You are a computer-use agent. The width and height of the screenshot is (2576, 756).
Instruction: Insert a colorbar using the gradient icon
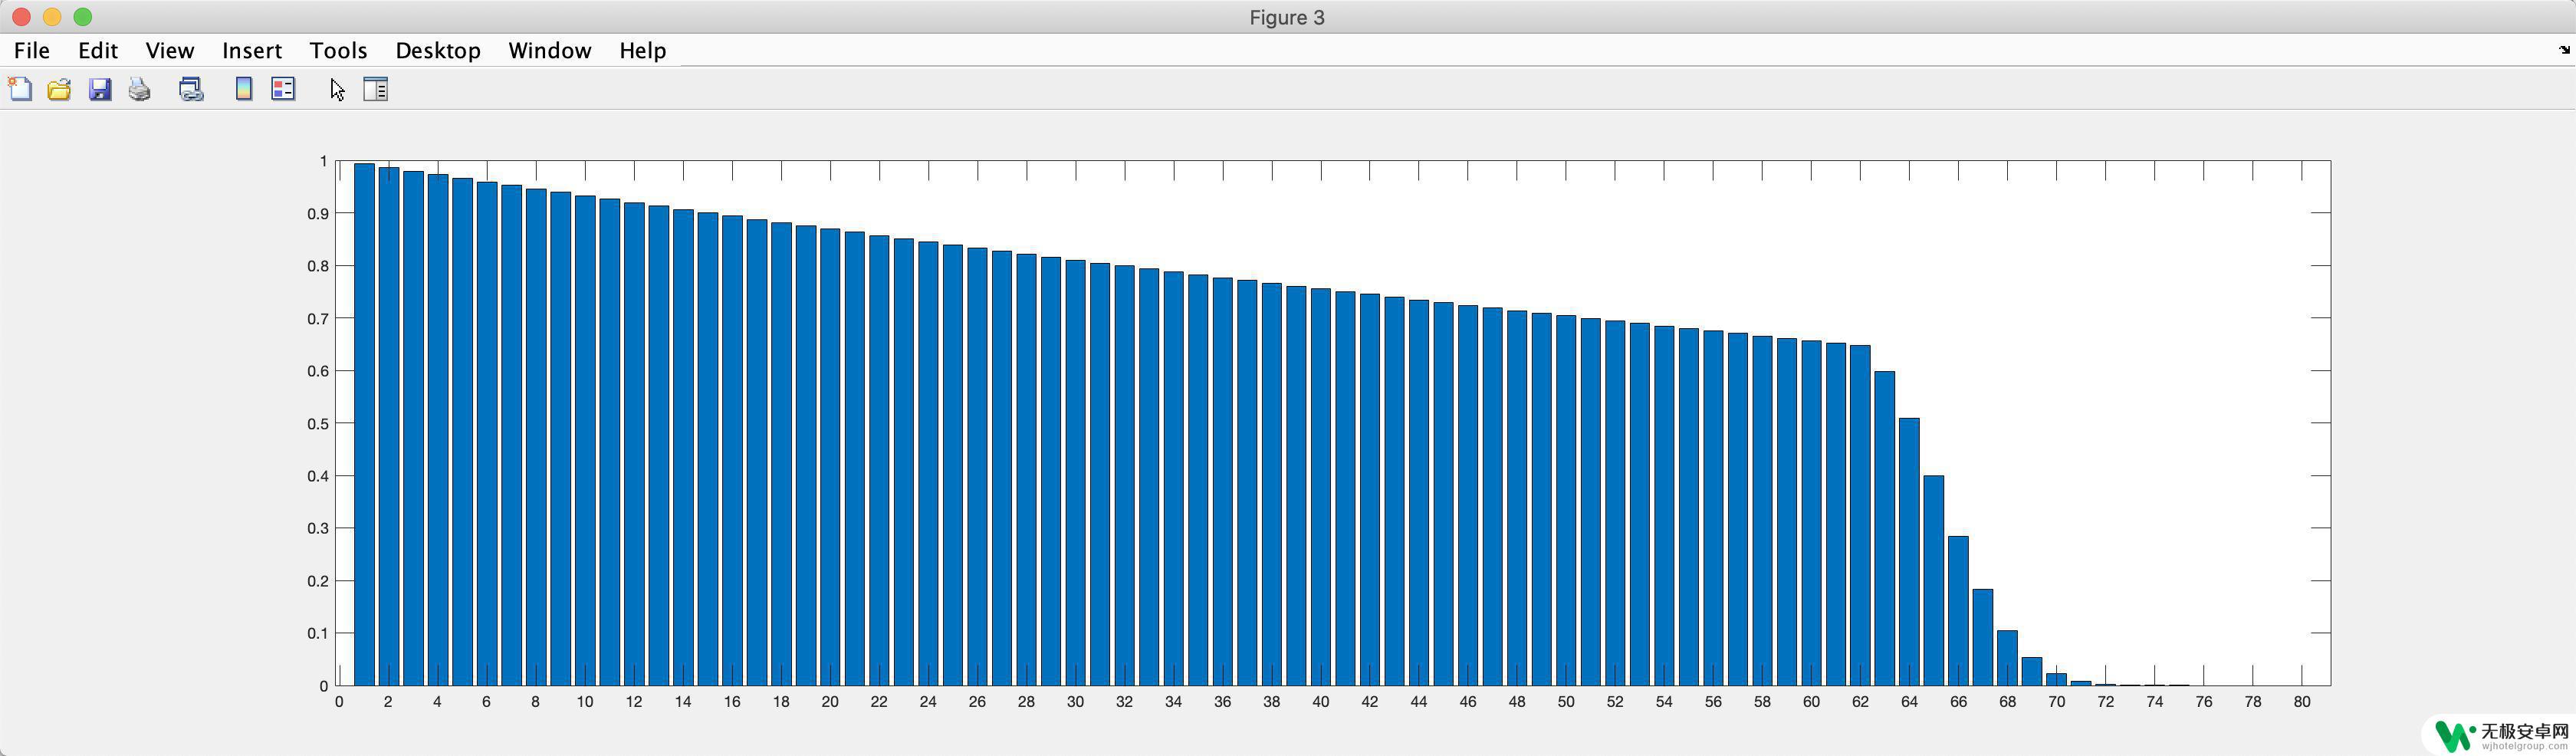243,89
